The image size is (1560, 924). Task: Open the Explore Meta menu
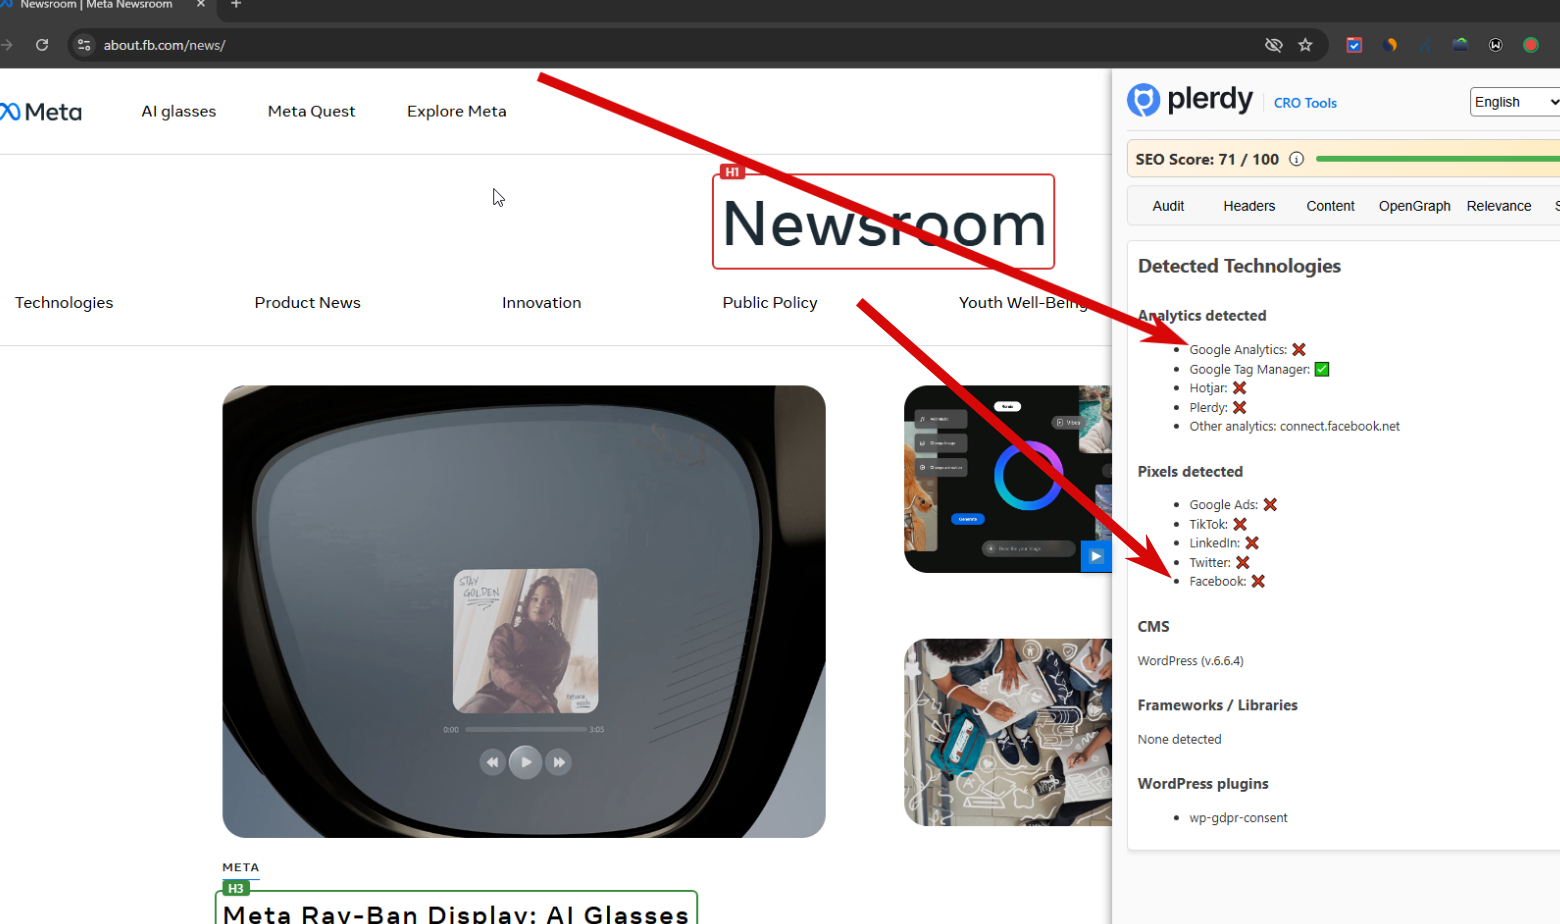(457, 111)
